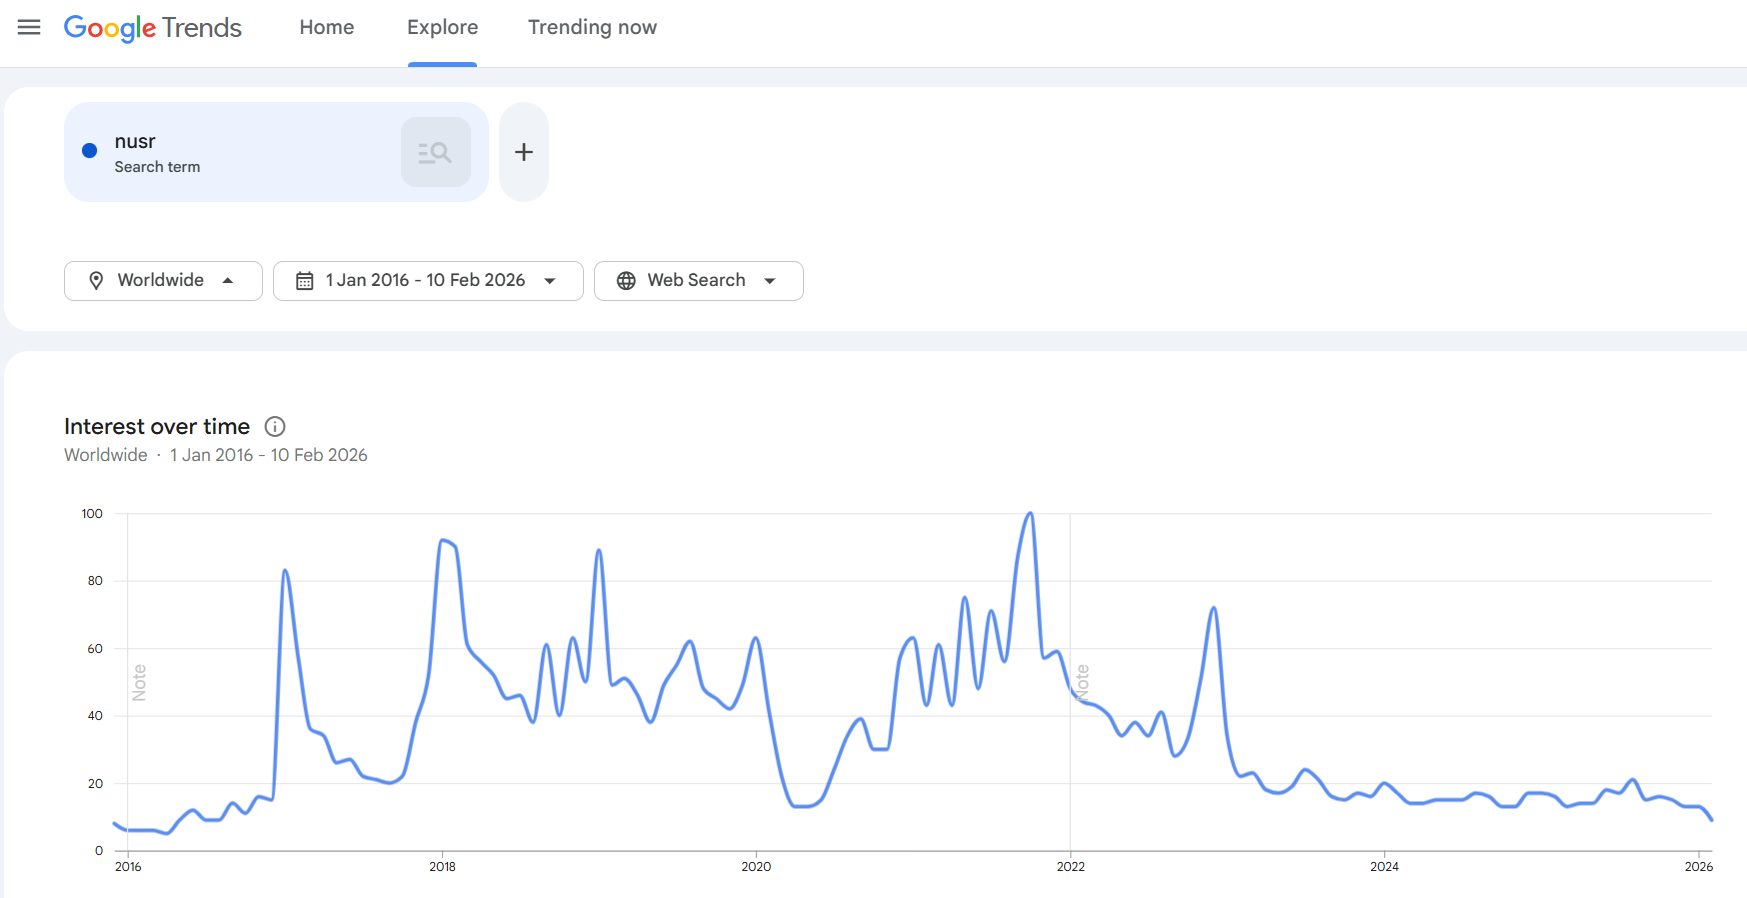Click the 40 y-axis value
The width and height of the screenshot is (1747, 898).
[95, 716]
